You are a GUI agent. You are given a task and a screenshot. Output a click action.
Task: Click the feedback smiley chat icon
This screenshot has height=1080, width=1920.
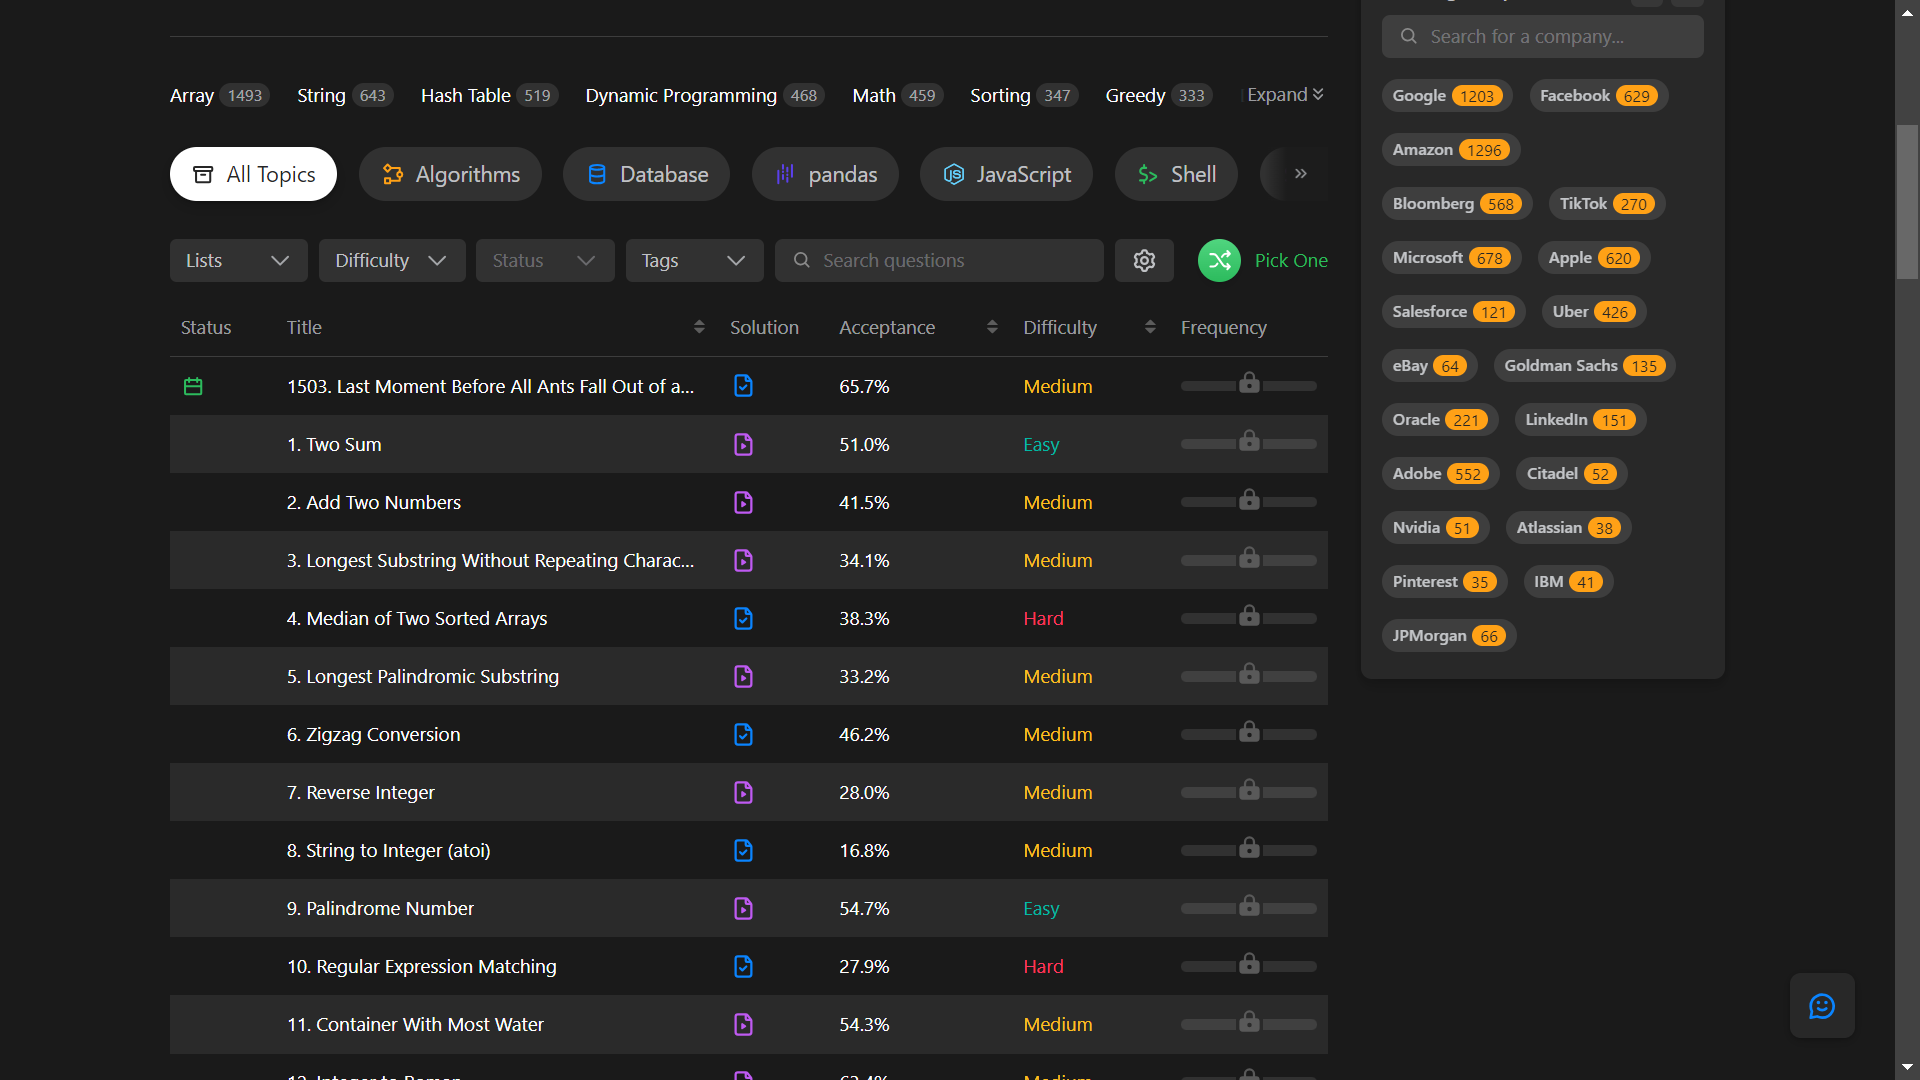click(1821, 1006)
